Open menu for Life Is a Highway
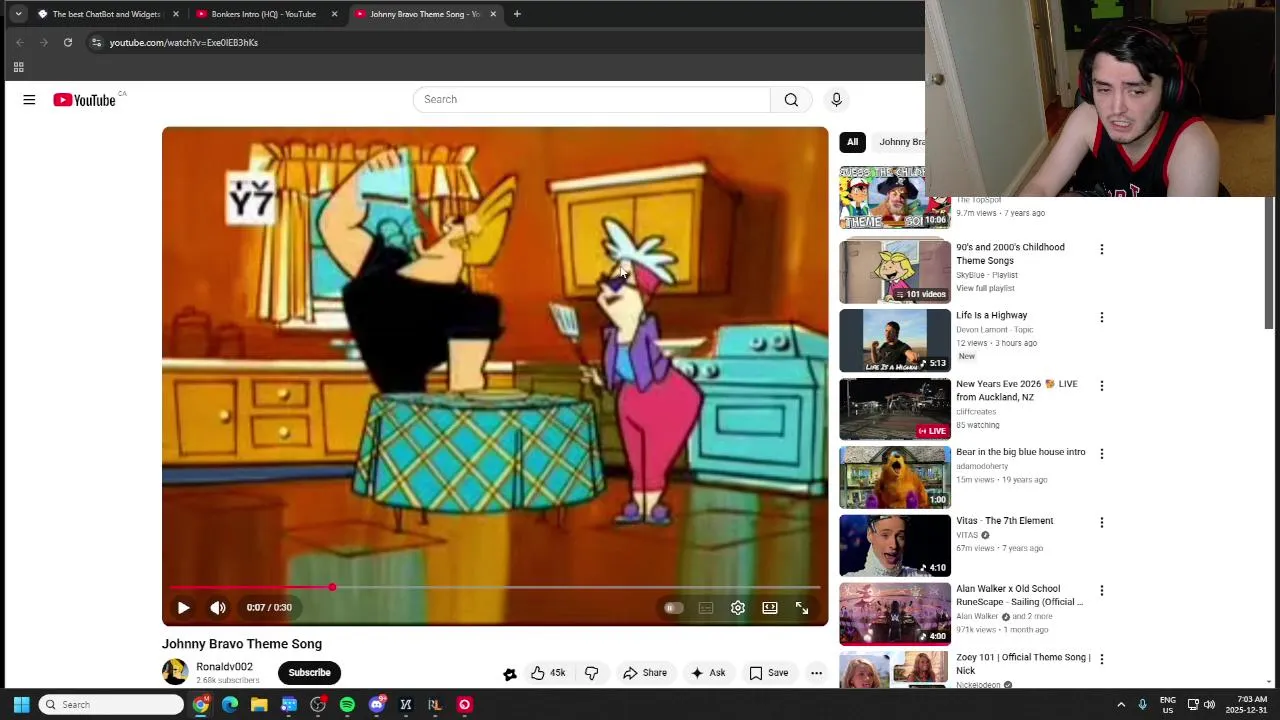Viewport: 1280px width, 720px height. click(1102, 317)
